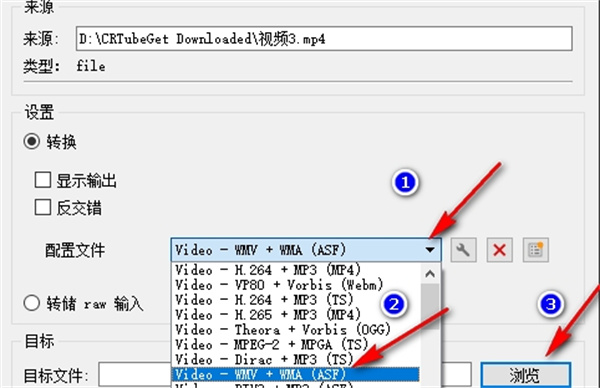Click the profile list scrollbar thumb
This screenshot has height=388, width=600.
(430, 306)
